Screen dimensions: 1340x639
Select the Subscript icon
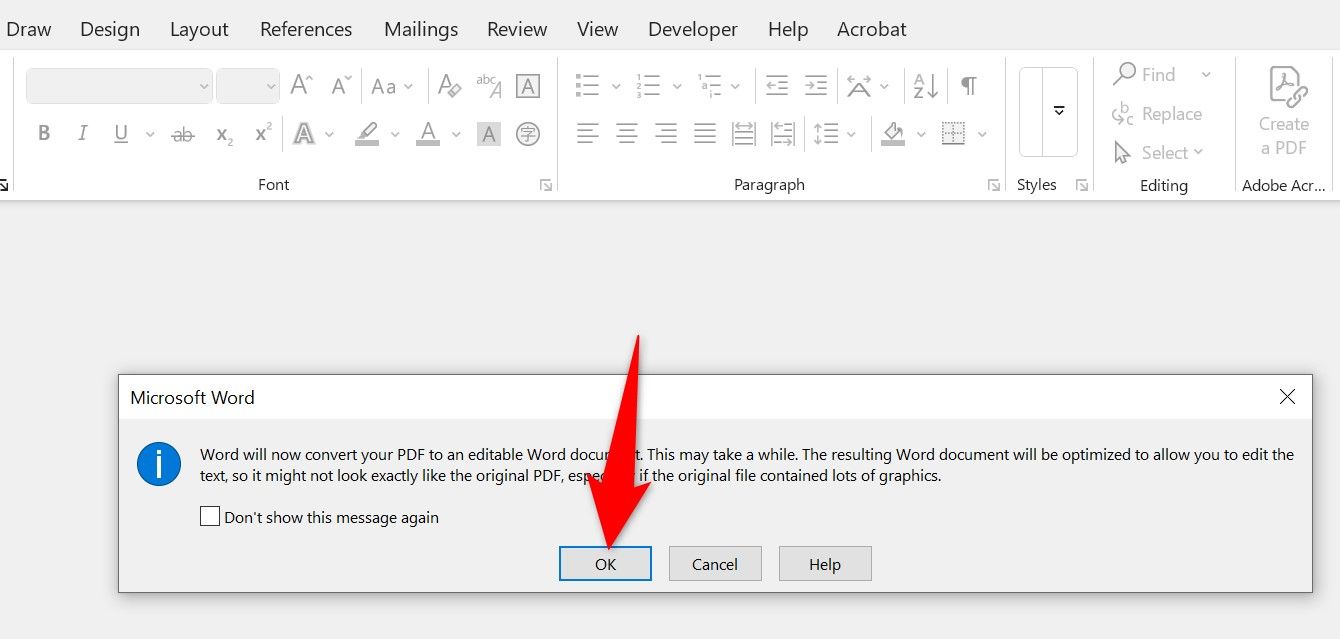tap(222, 133)
